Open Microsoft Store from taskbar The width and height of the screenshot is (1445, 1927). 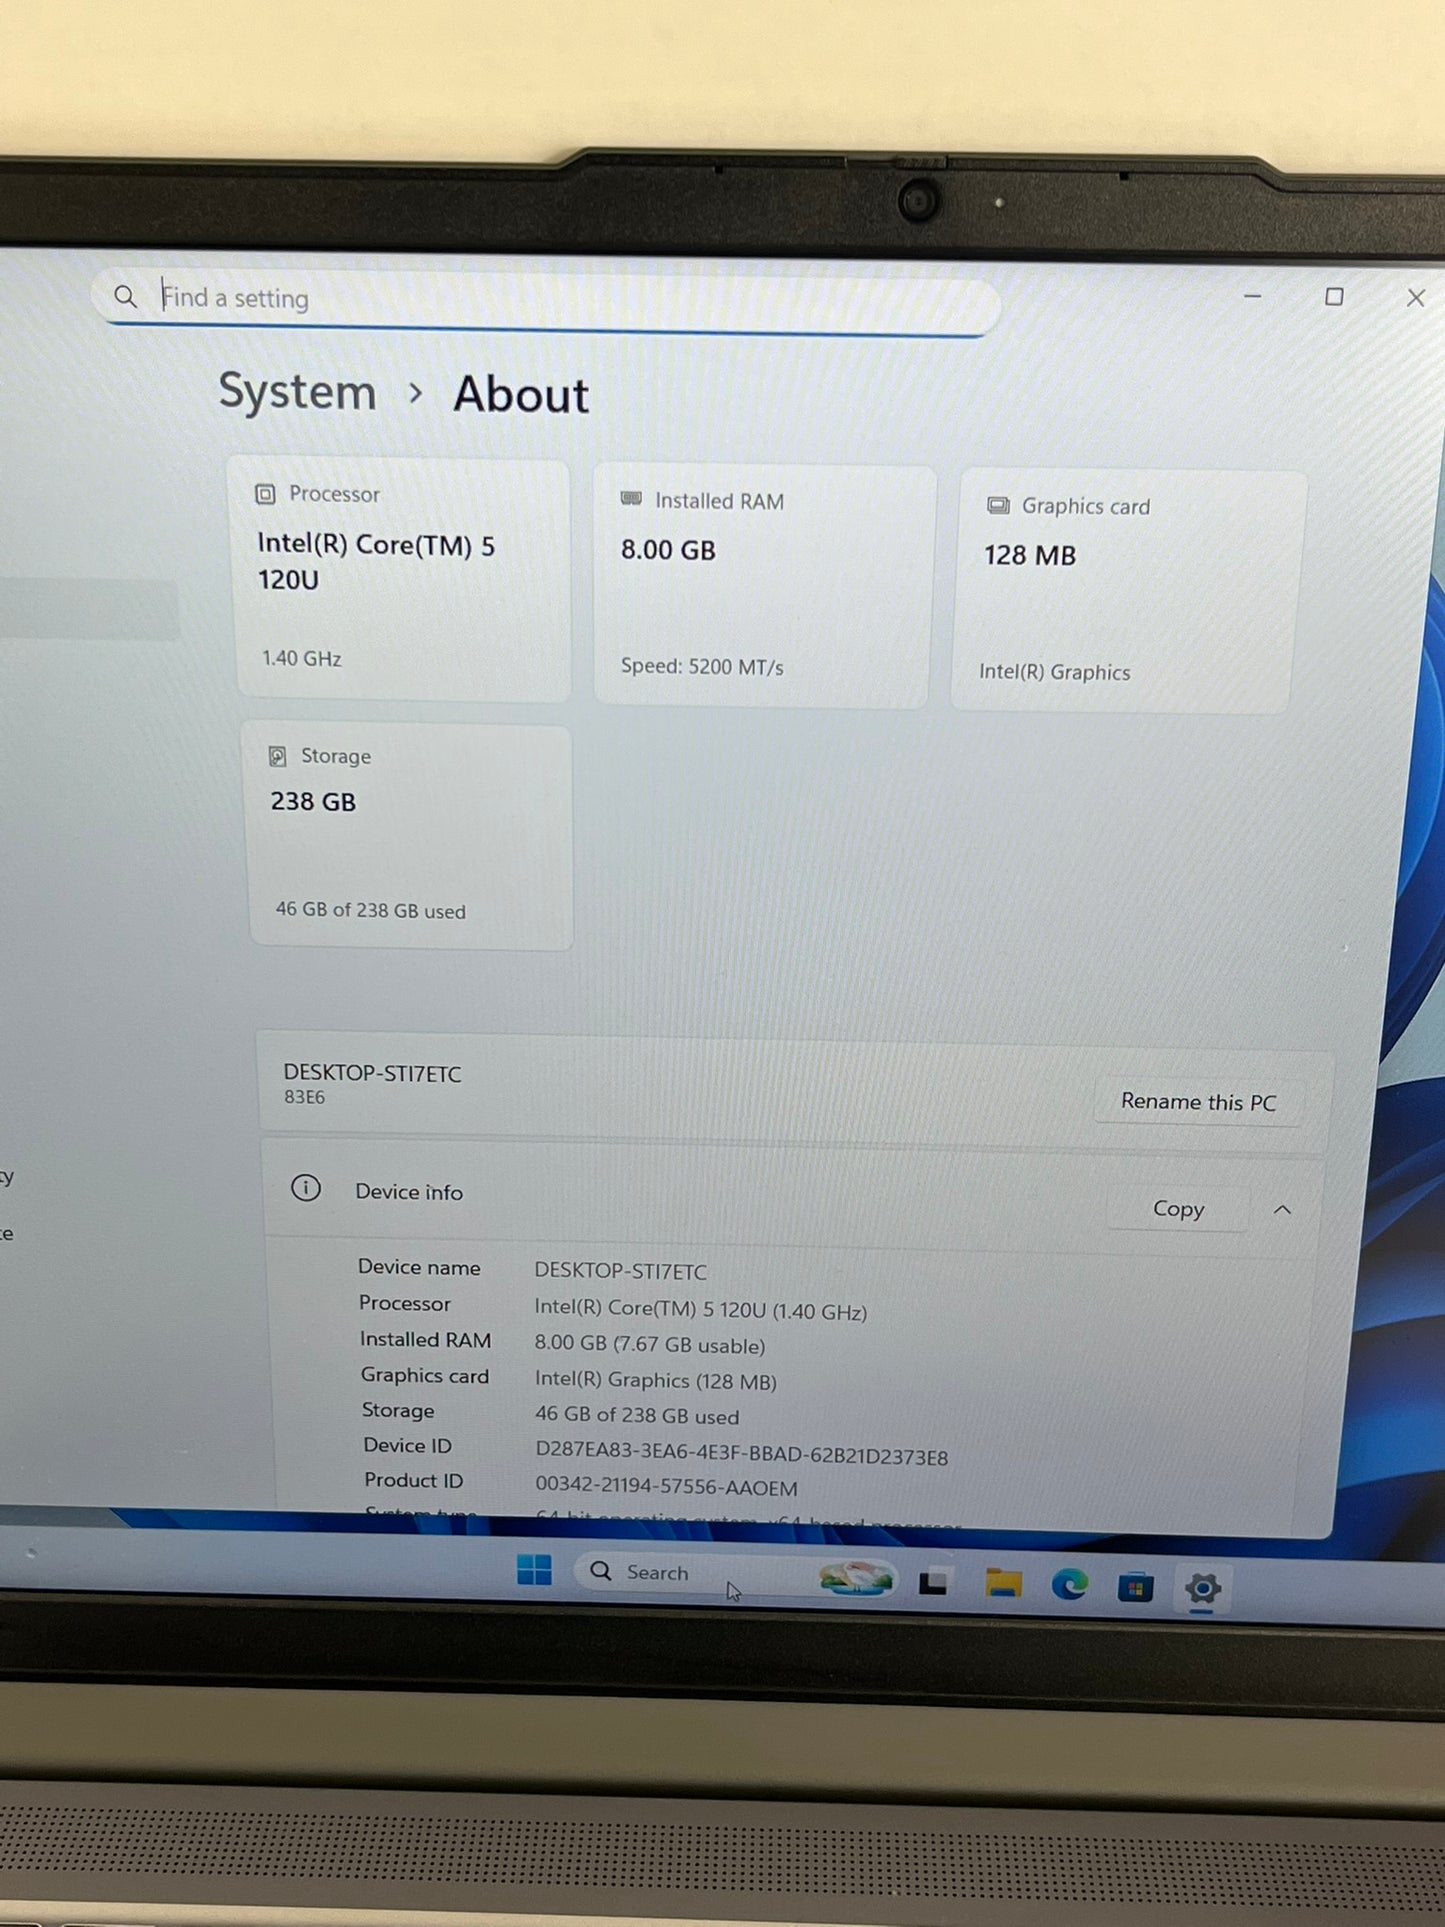click(x=1135, y=1587)
